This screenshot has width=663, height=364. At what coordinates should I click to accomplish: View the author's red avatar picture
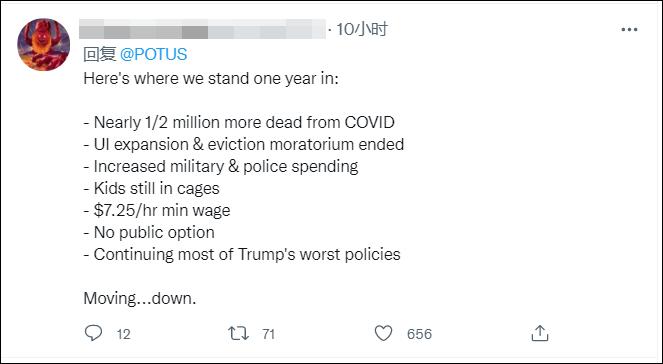pyautogui.click(x=44, y=44)
